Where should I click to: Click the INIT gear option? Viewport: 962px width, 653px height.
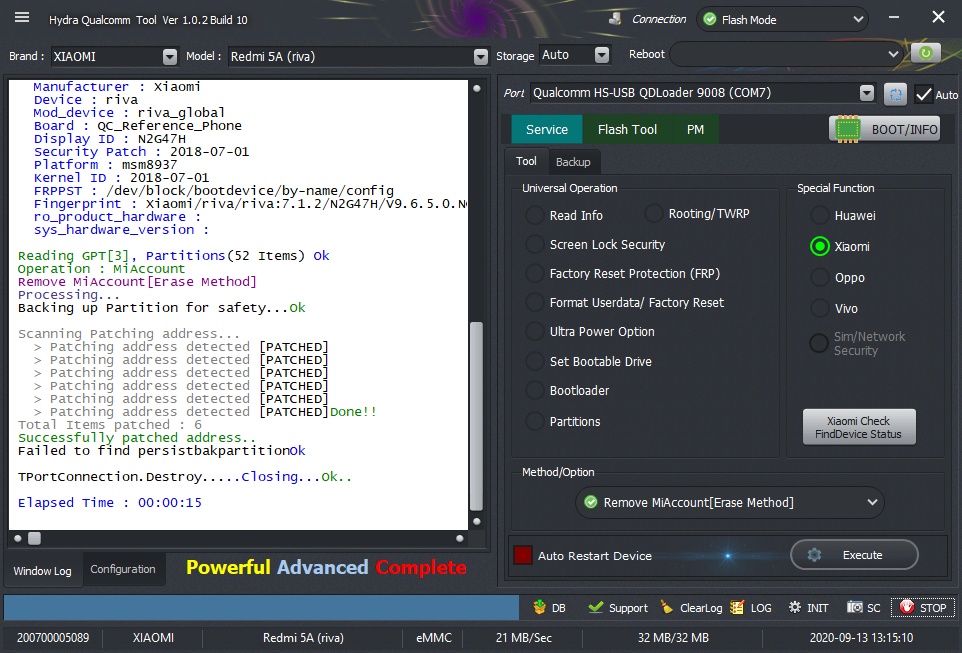pos(808,608)
